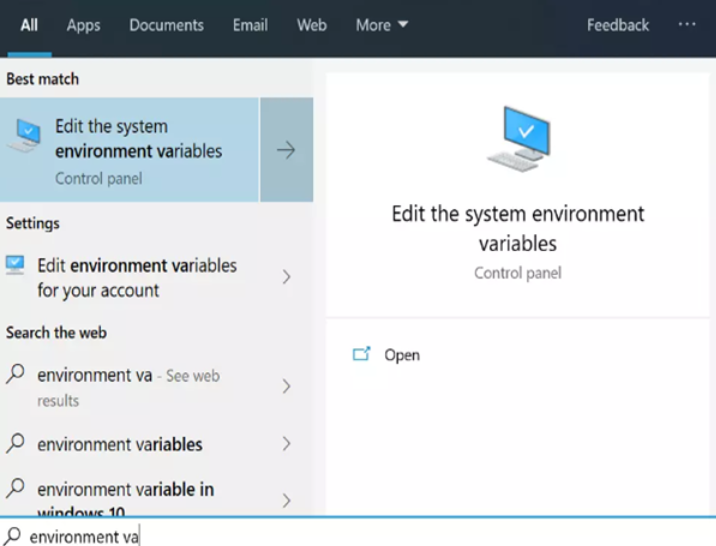Click the large computer icon in preview pane
716x546 pixels.
(x=519, y=139)
